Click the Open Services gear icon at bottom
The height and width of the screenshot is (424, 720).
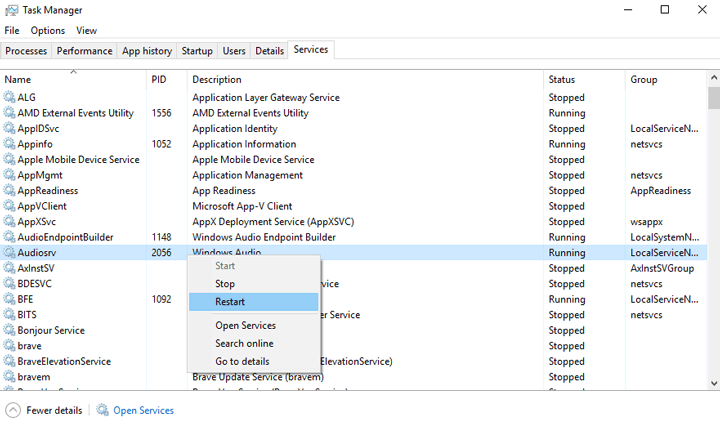pos(102,410)
